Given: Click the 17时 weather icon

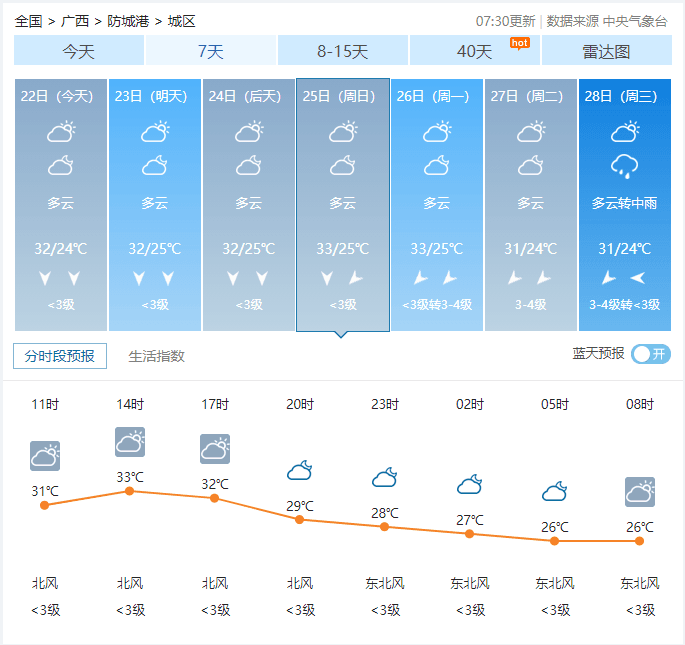Looking at the screenshot, I should pyautogui.click(x=215, y=449).
